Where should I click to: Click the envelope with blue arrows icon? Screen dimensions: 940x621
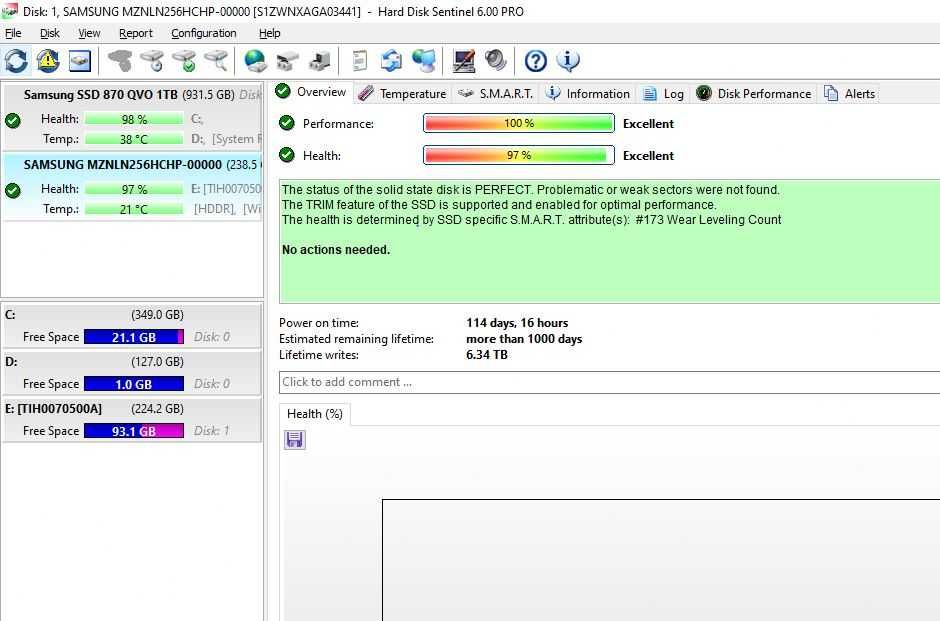tap(391, 61)
